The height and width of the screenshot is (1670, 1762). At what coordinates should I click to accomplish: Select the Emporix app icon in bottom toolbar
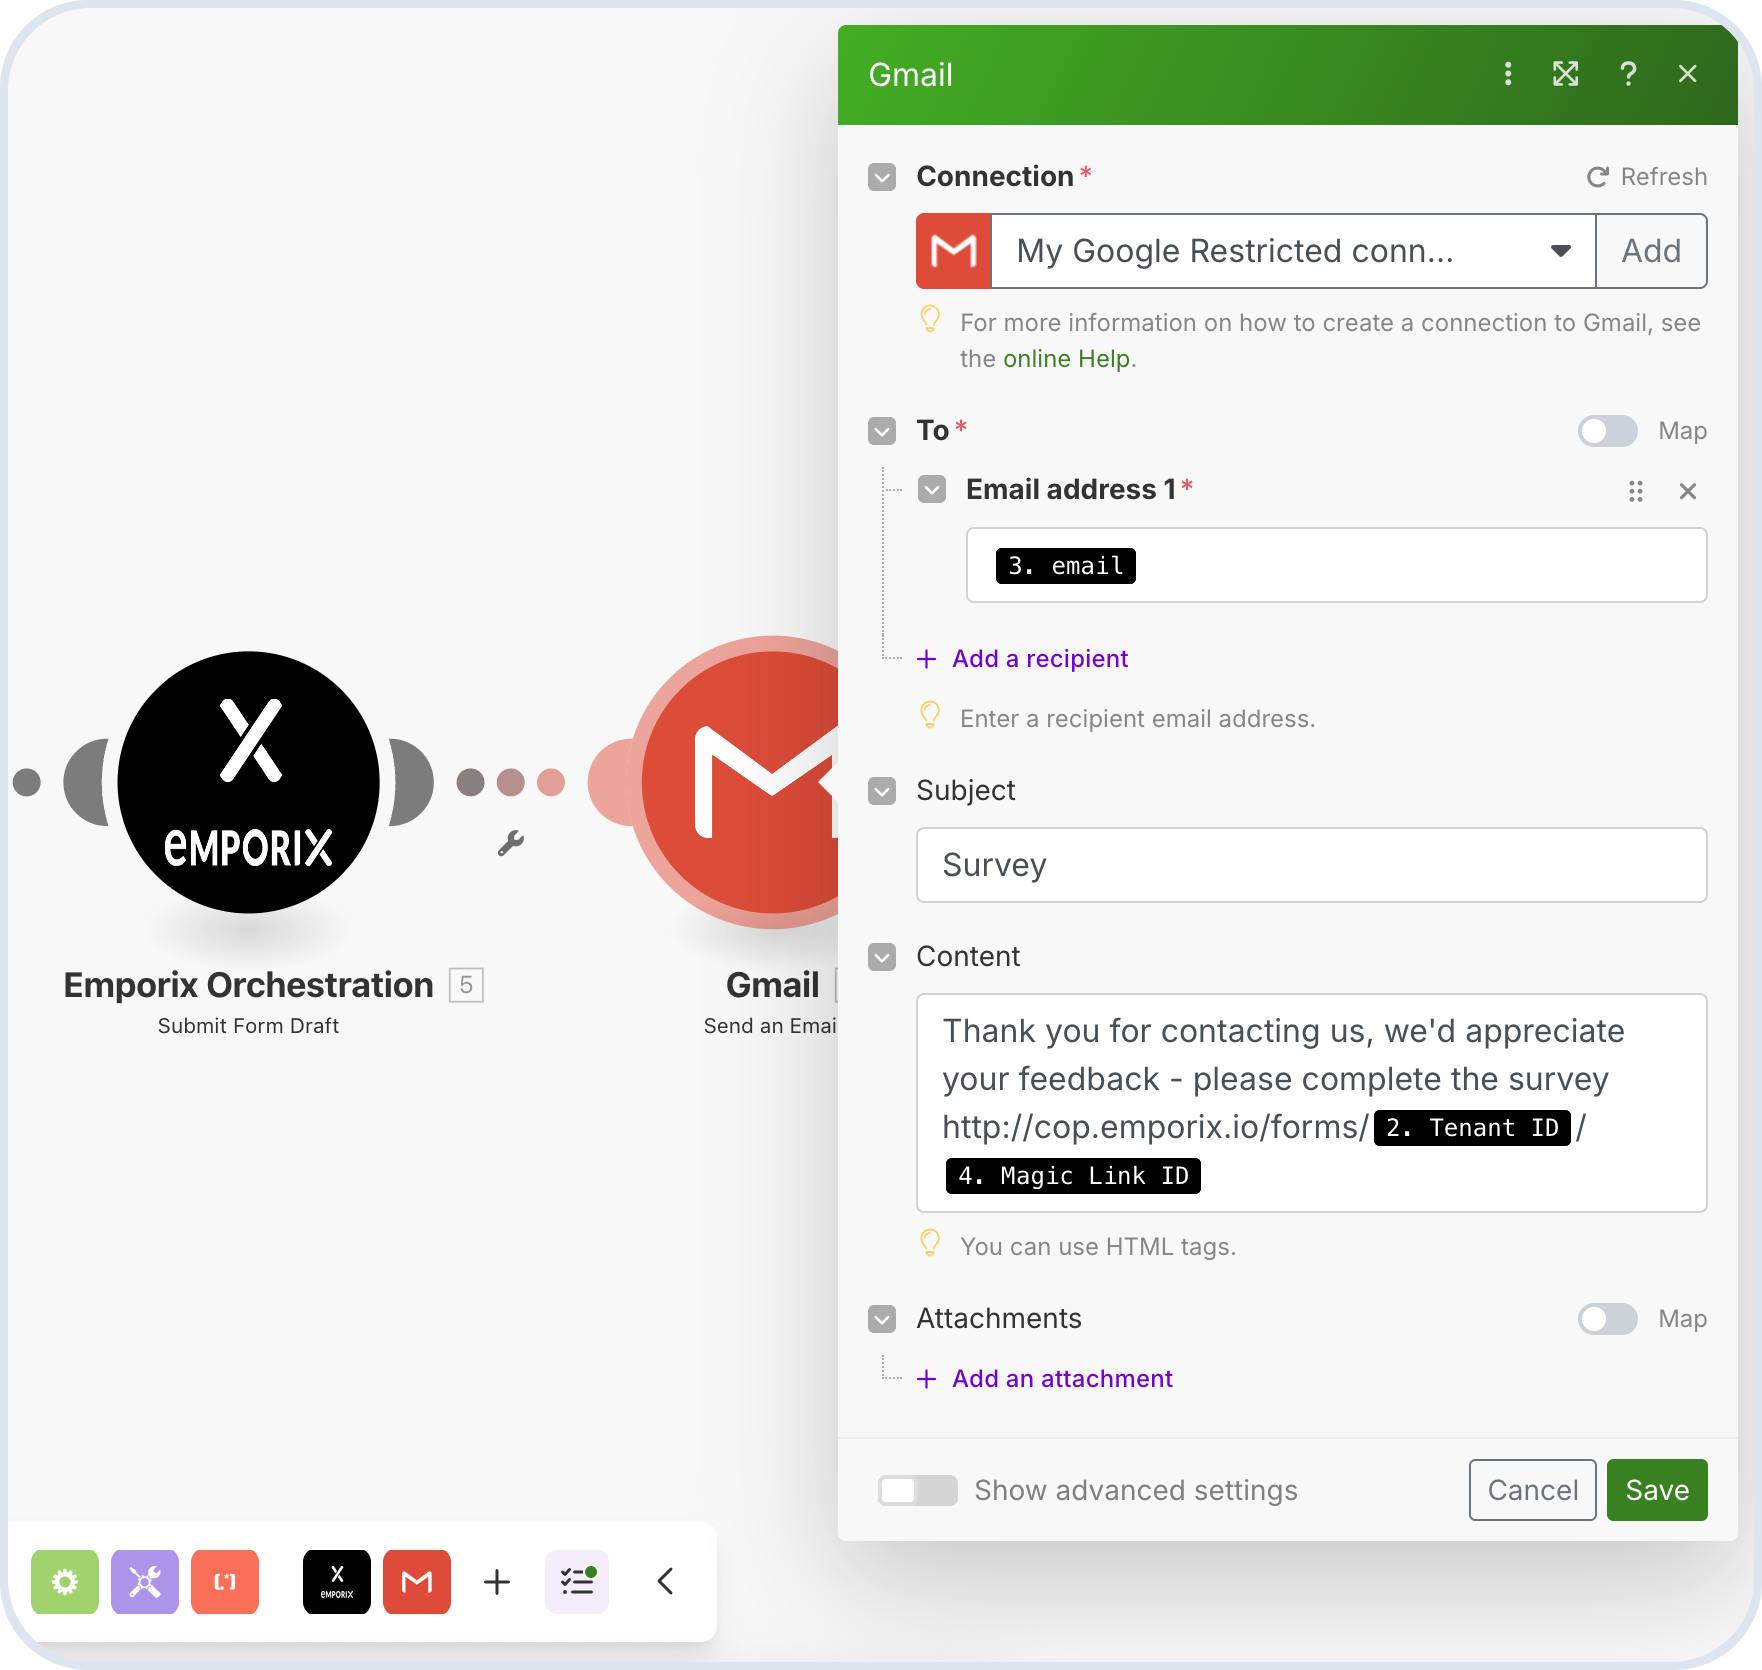[x=337, y=1582]
